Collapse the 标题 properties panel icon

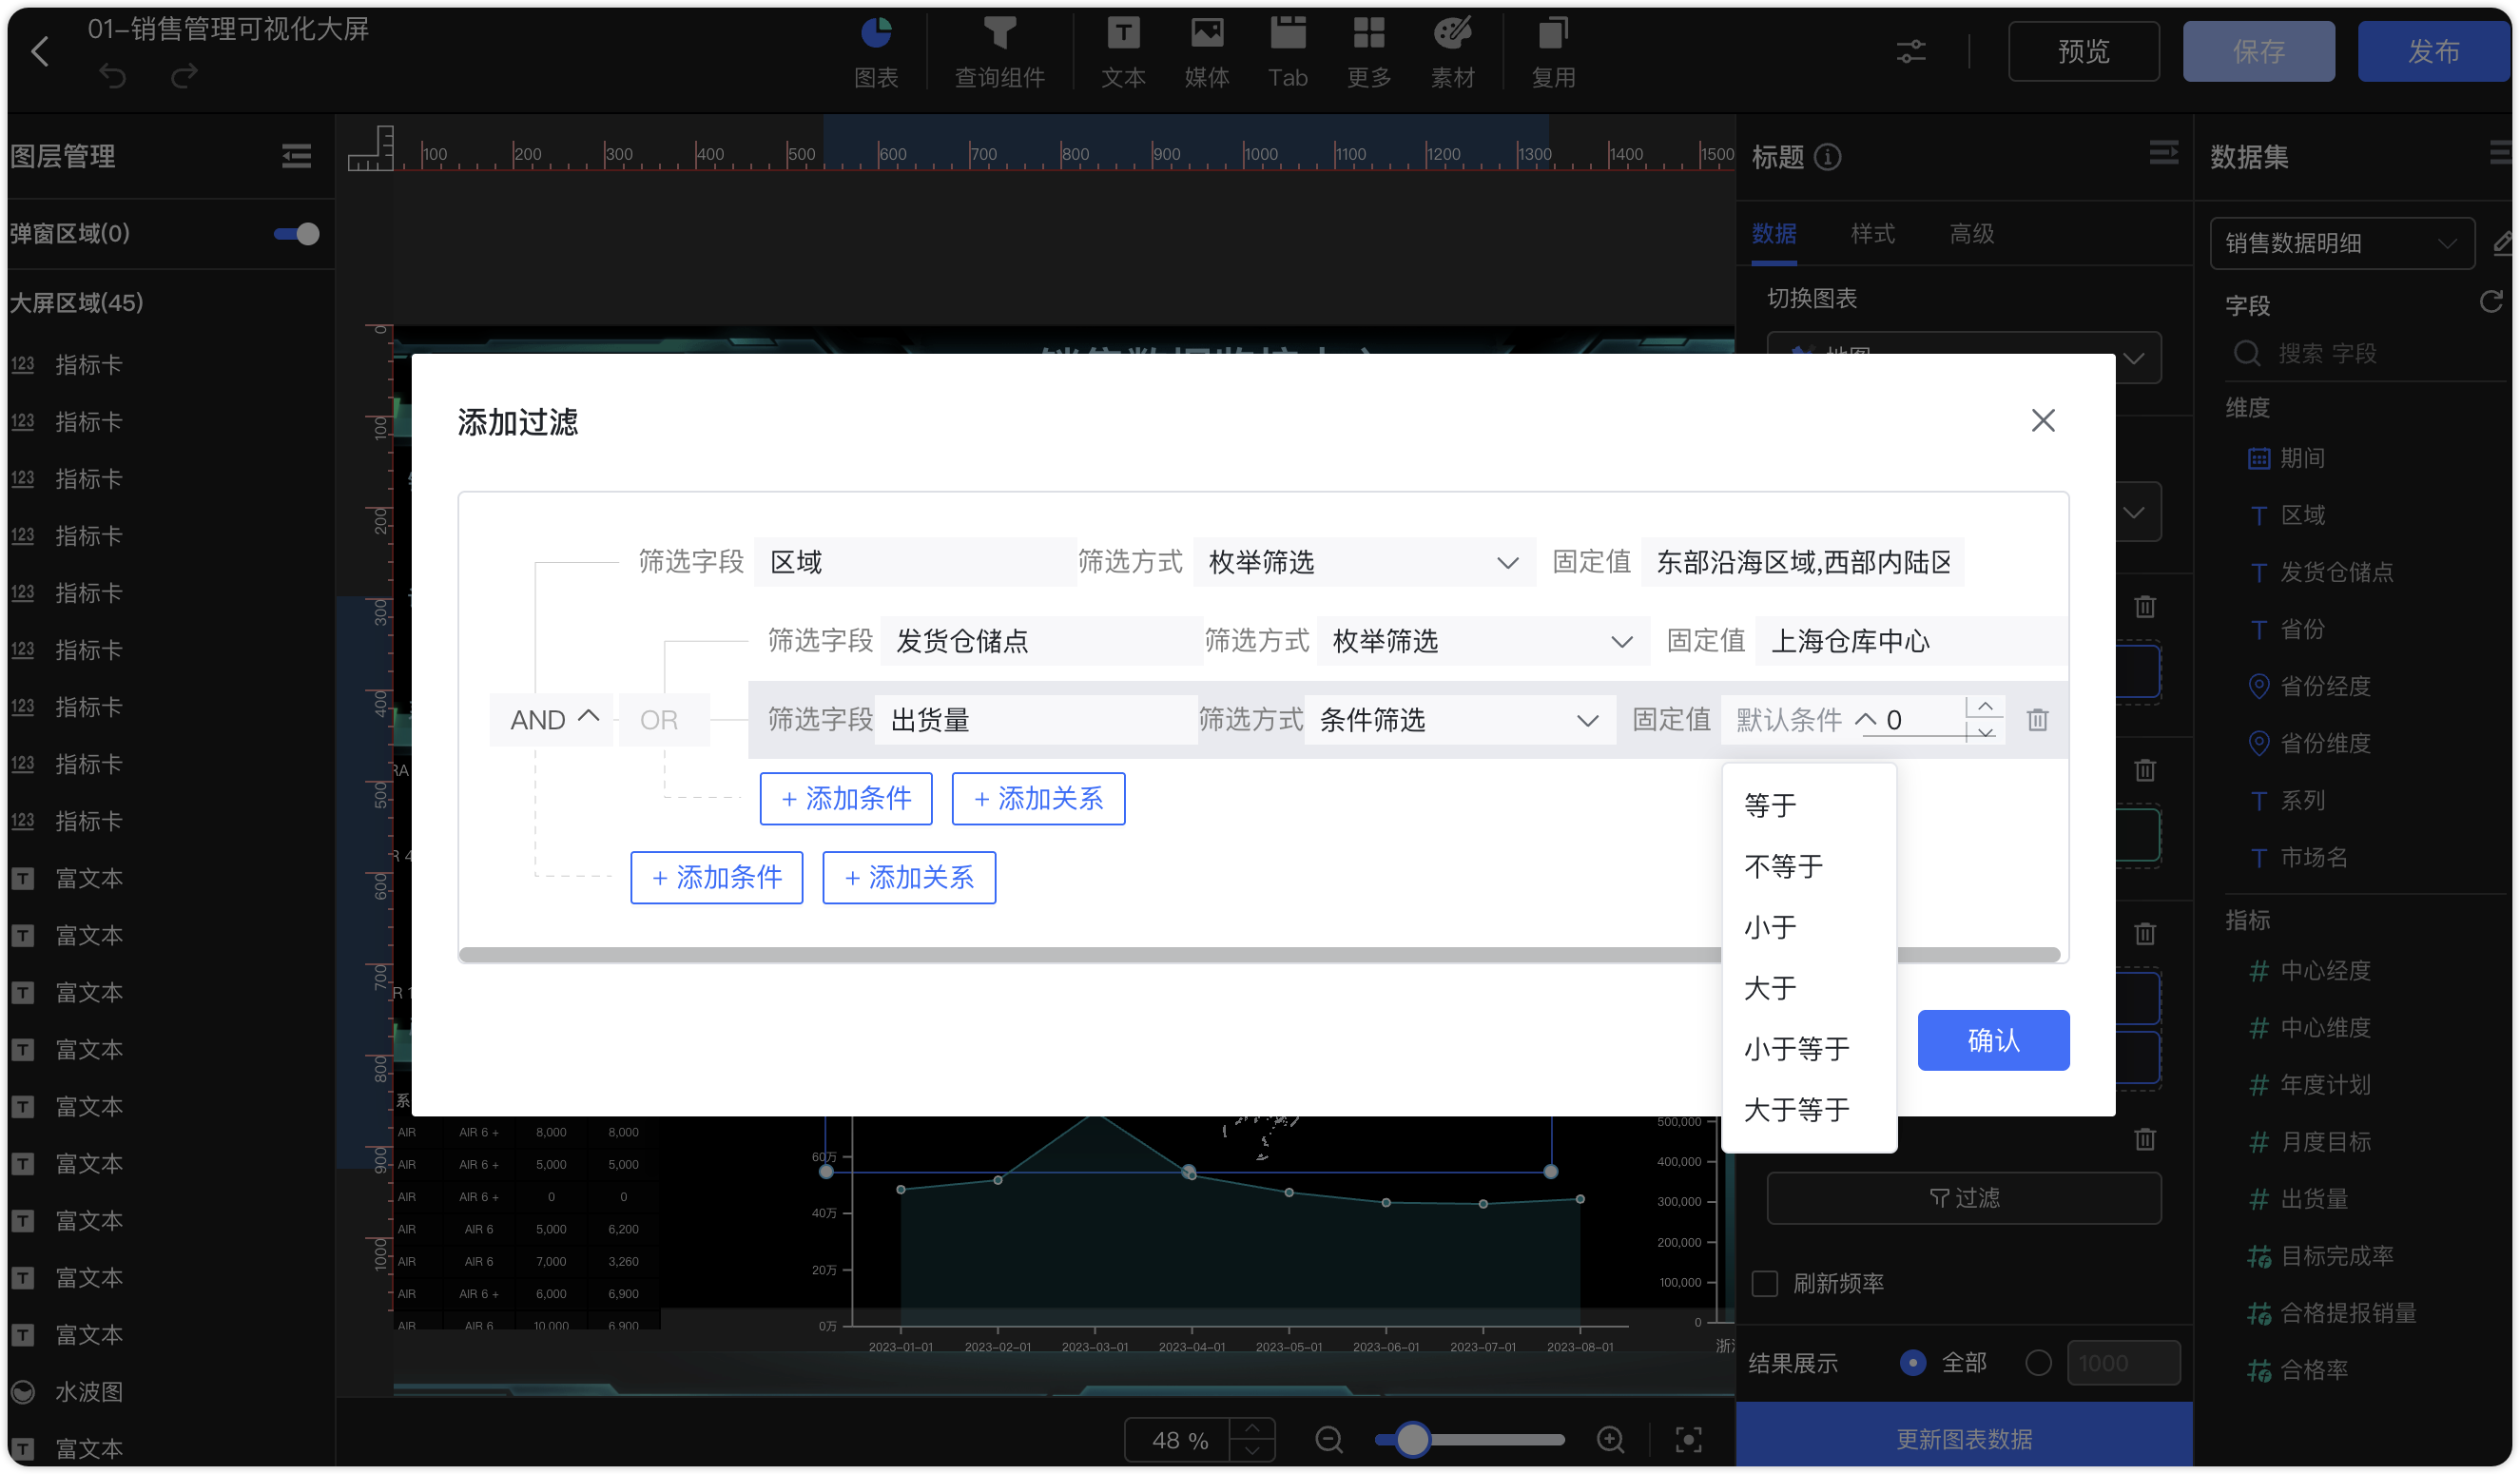pos(2163,153)
